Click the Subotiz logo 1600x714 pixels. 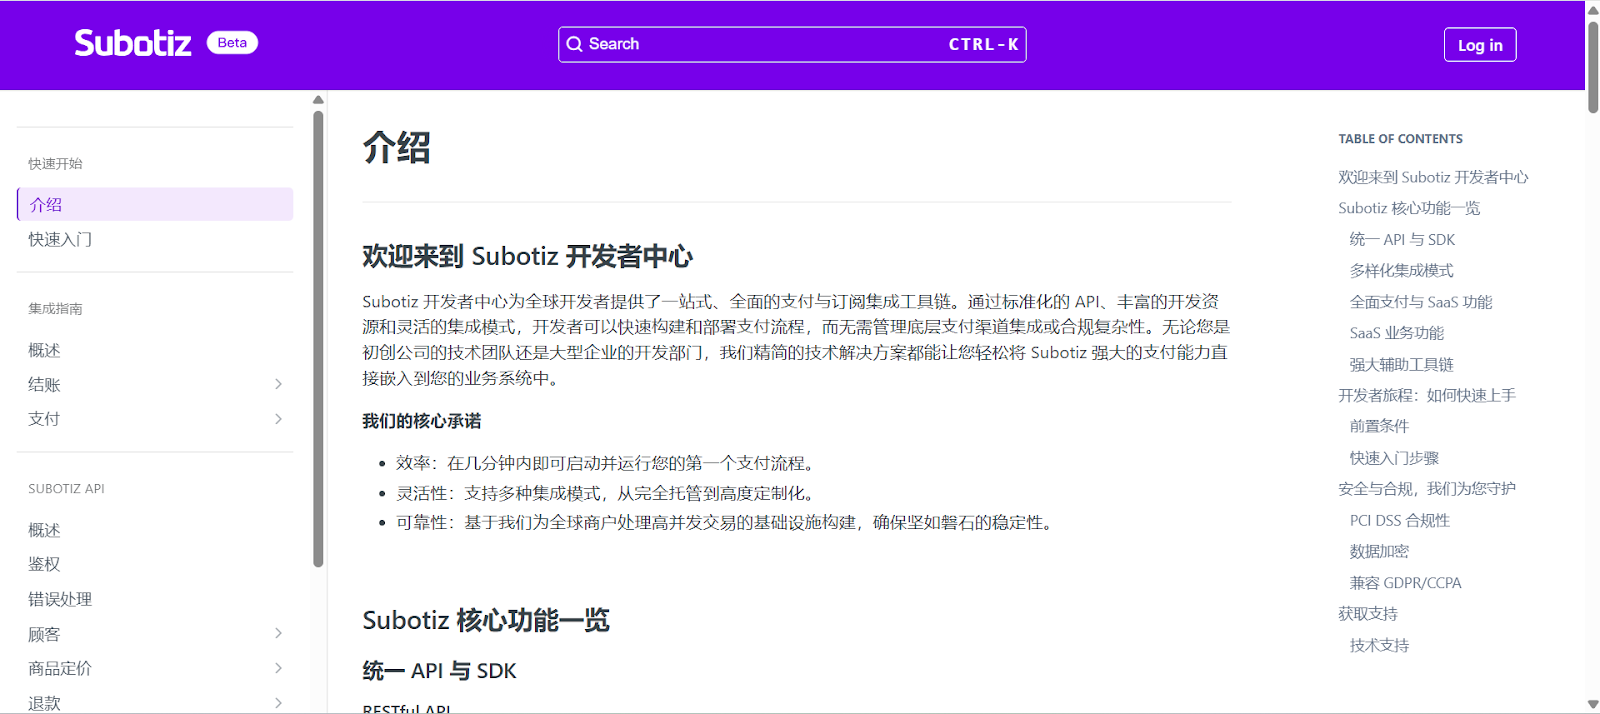[x=132, y=43]
